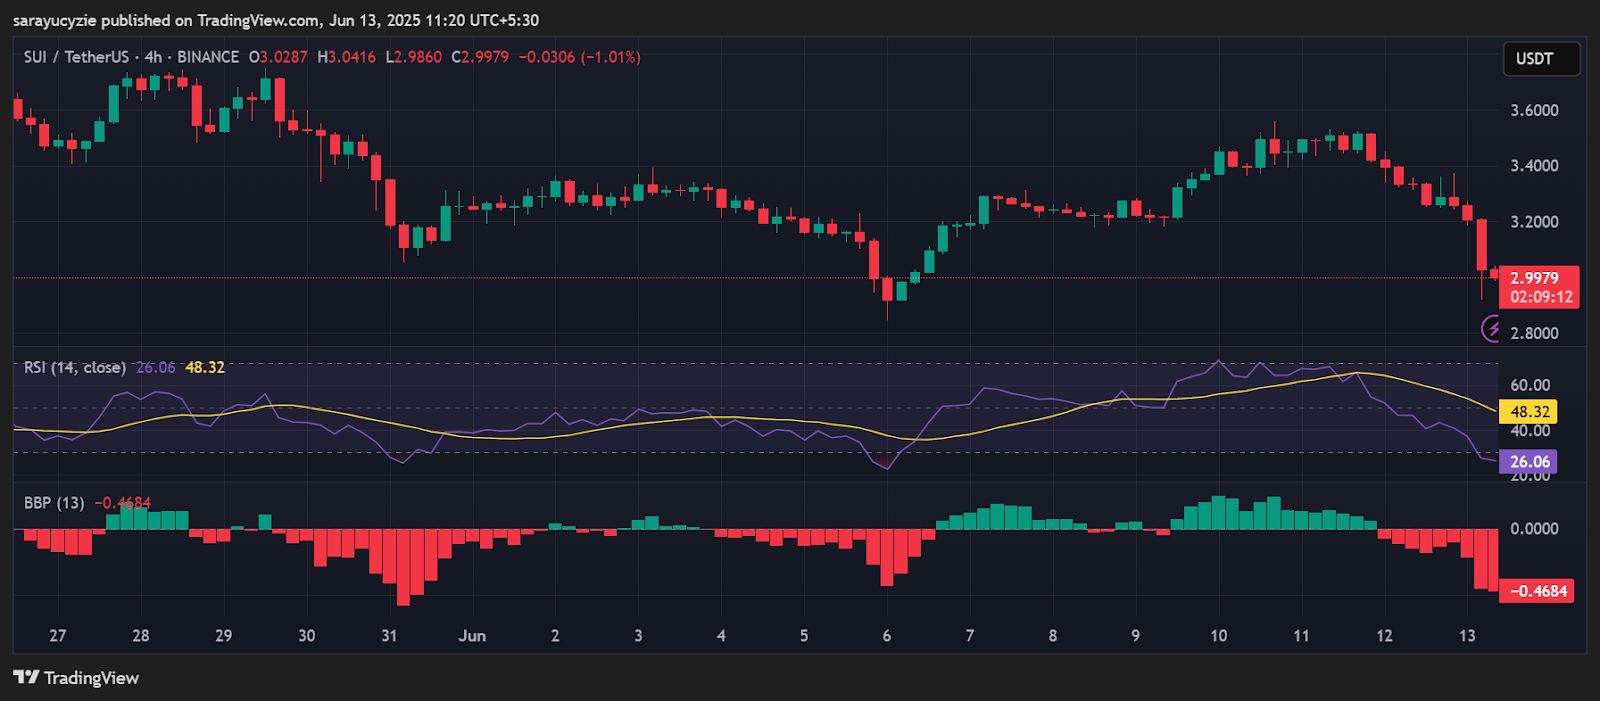Click the red -0.4684 BBP value tag
The height and width of the screenshot is (701, 1600).
1538,591
